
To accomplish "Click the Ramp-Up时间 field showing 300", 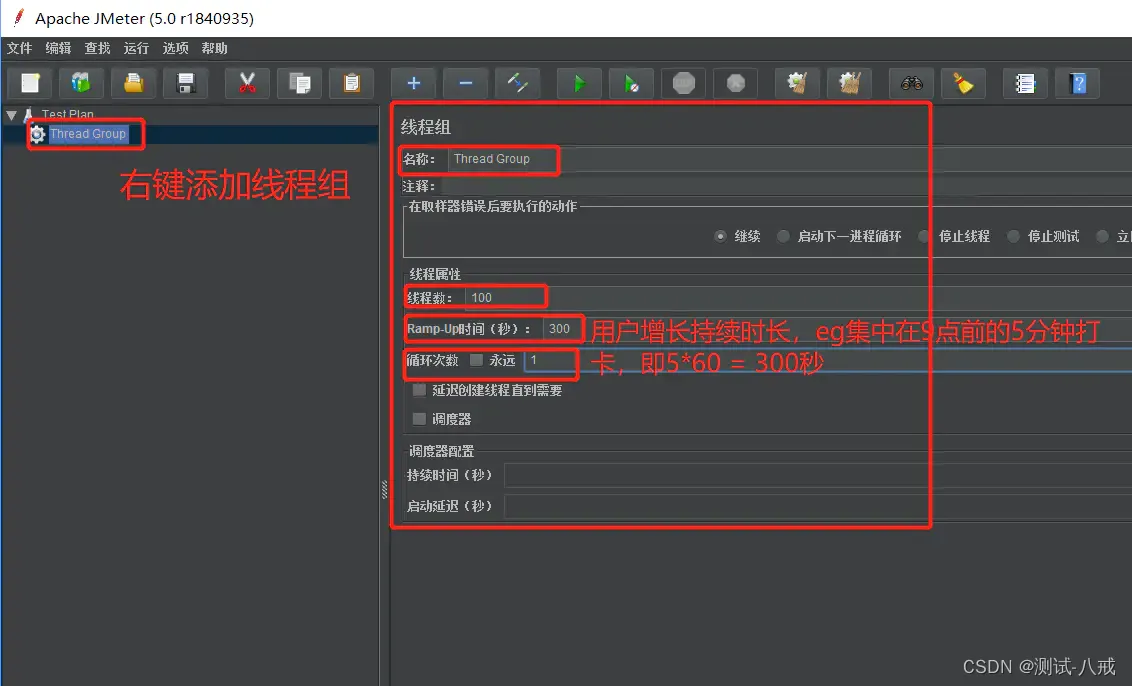I will (x=837, y=329).
